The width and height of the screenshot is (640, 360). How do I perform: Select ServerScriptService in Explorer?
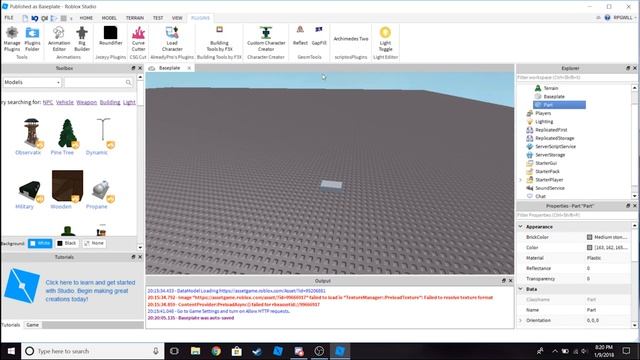point(556,147)
